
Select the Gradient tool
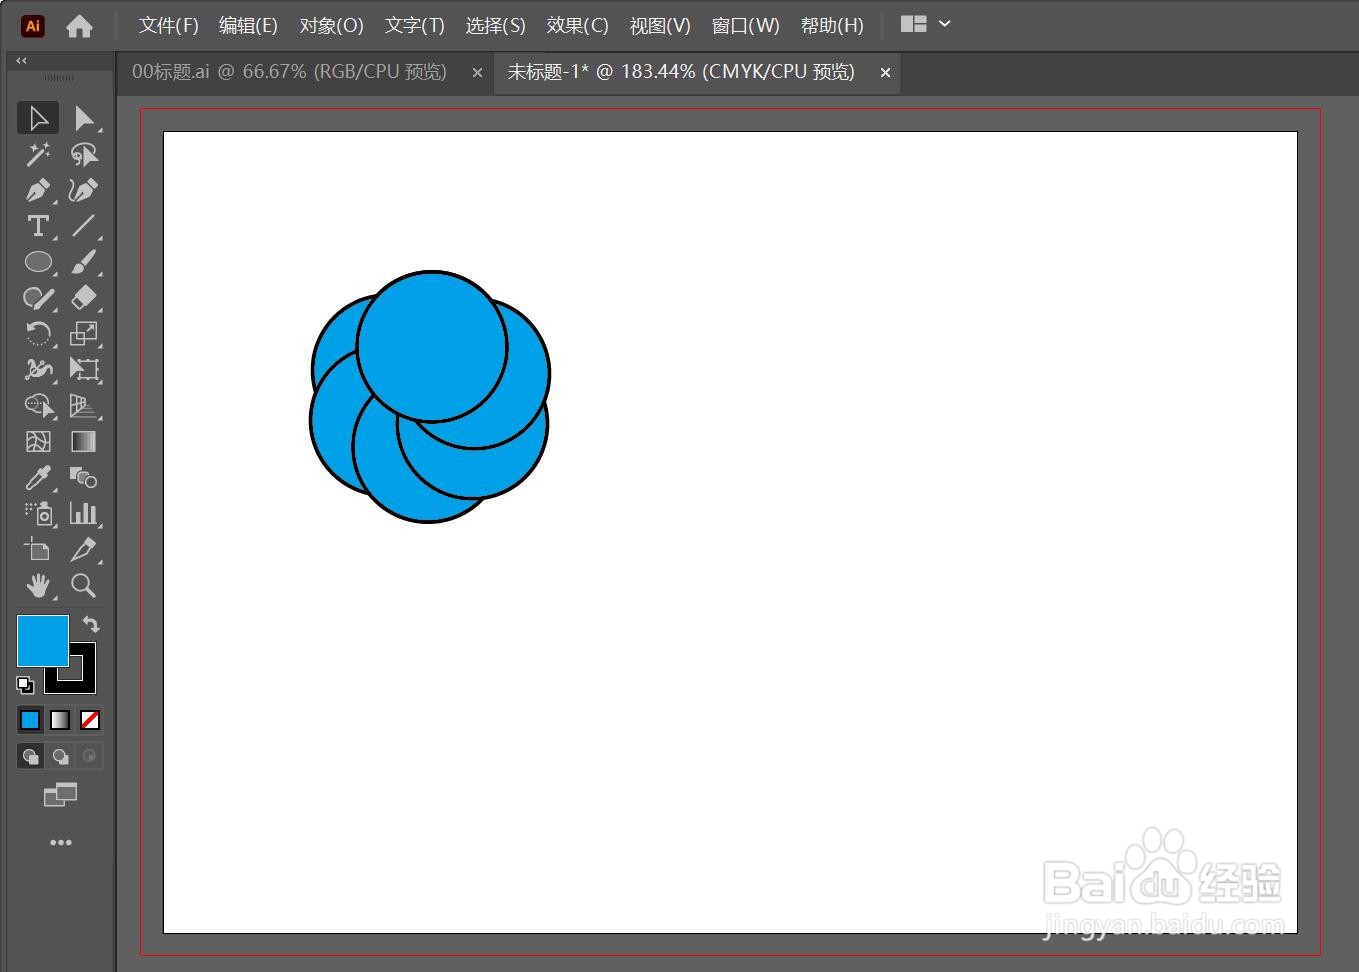(x=84, y=442)
